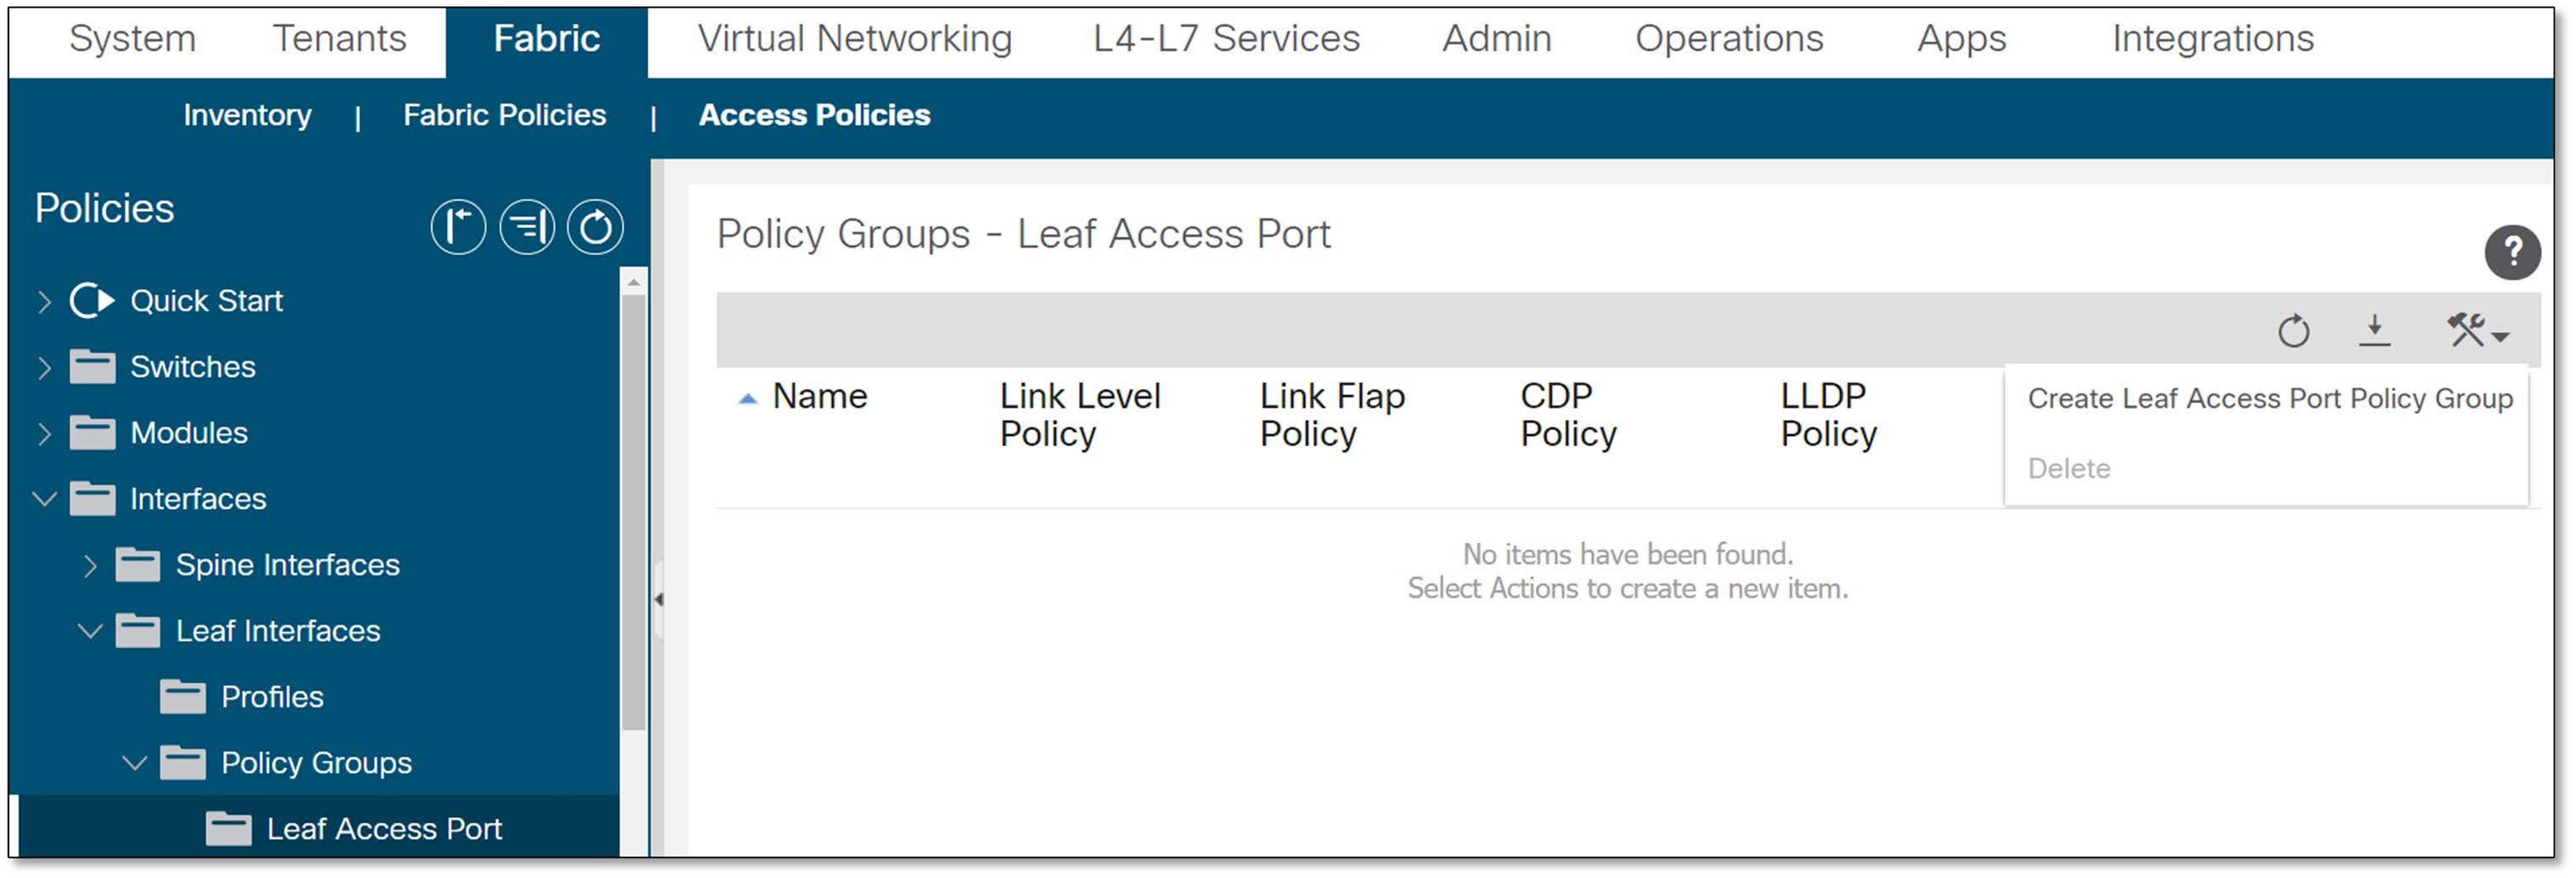Open the Actions wrench tool icon
This screenshot has width=2576, height=878.
(2468, 330)
